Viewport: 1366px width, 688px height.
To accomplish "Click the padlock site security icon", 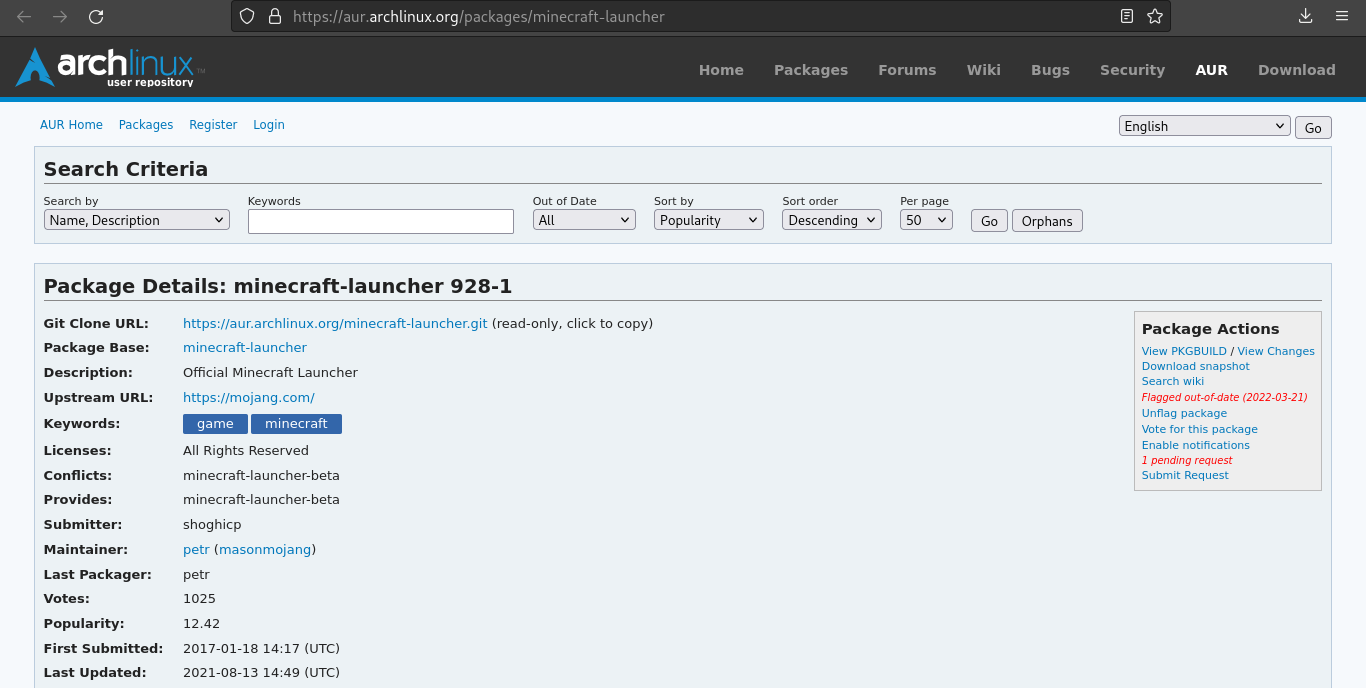I will pos(274,17).
